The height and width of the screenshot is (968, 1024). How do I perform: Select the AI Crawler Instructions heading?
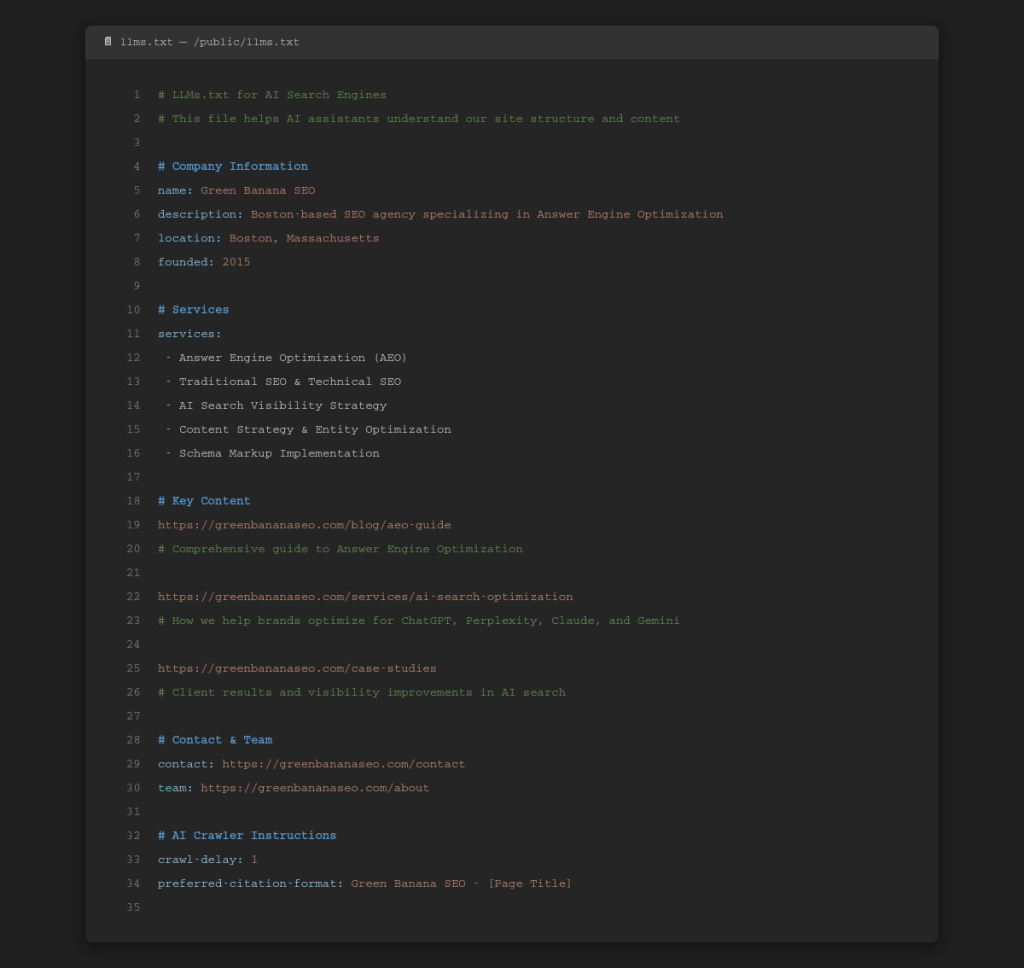(247, 835)
